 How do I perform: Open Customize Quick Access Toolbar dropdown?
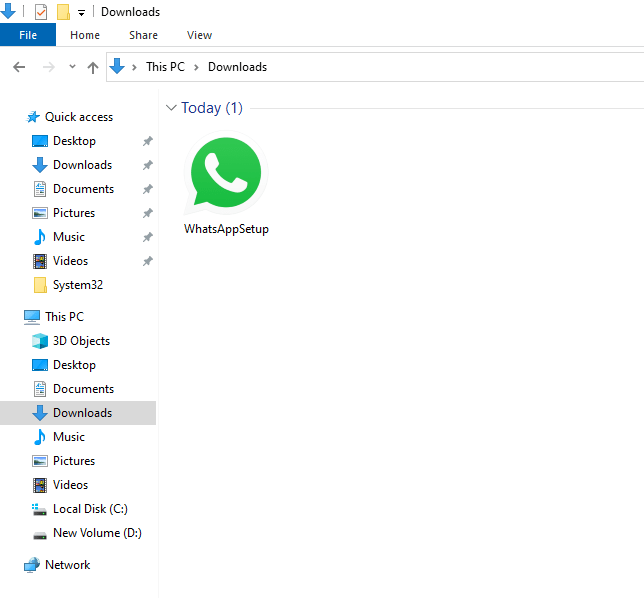pos(81,13)
